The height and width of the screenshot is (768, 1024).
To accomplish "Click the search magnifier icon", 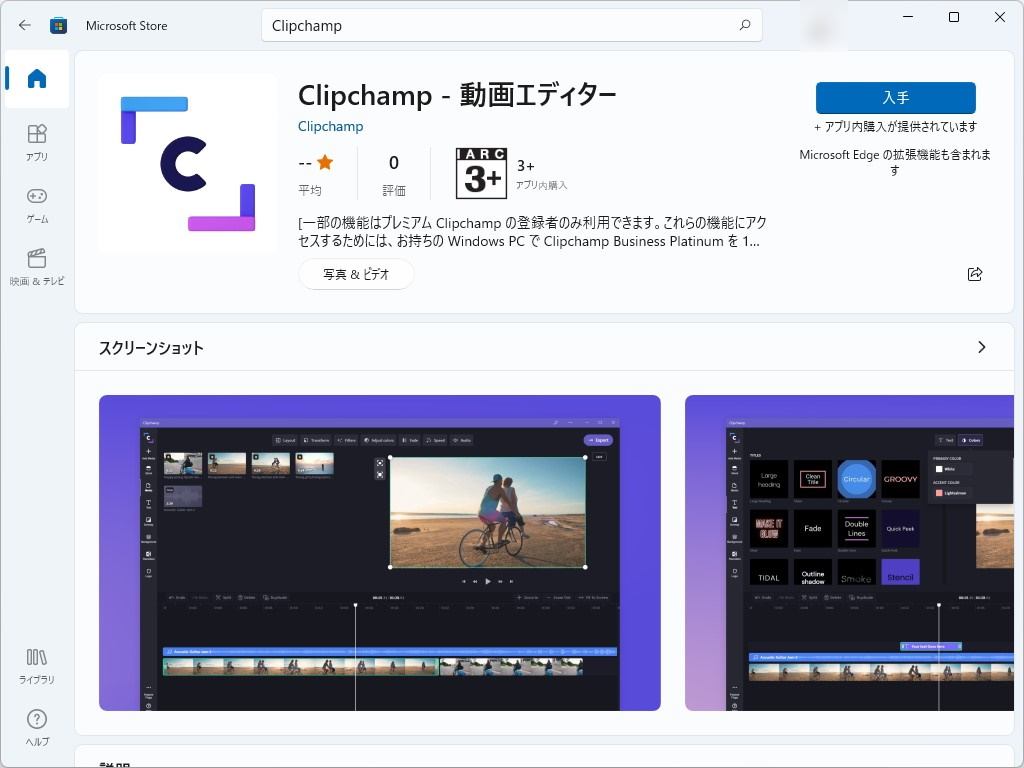I will coord(744,25).
